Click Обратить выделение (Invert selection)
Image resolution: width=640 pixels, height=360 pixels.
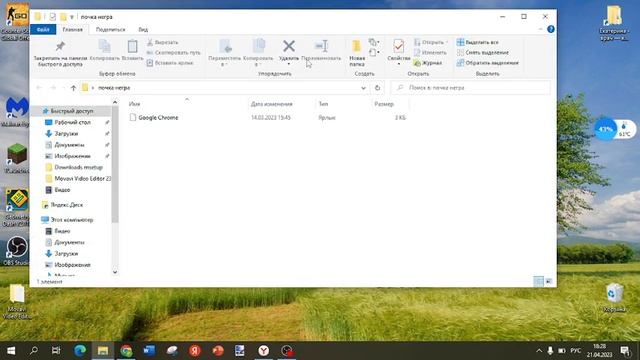pyautogui.click(x=488, y=63)
